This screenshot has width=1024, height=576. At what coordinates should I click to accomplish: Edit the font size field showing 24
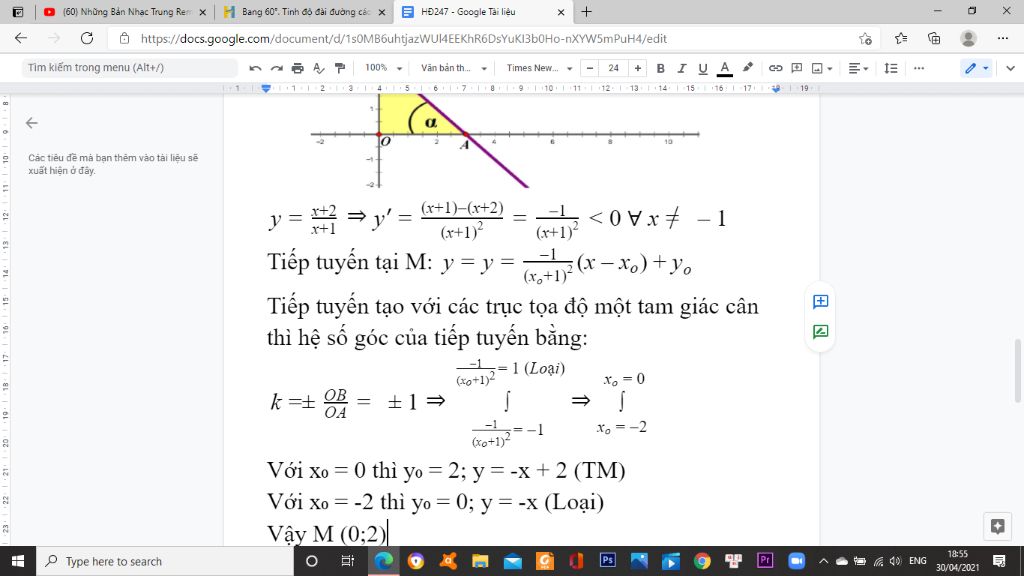tap(613, 68)
